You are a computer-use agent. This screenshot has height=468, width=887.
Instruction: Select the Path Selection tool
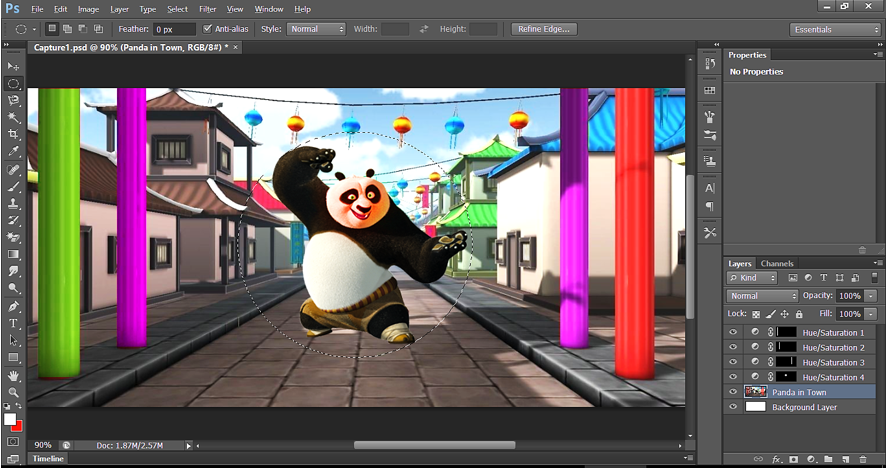click(x=13, y=341)
